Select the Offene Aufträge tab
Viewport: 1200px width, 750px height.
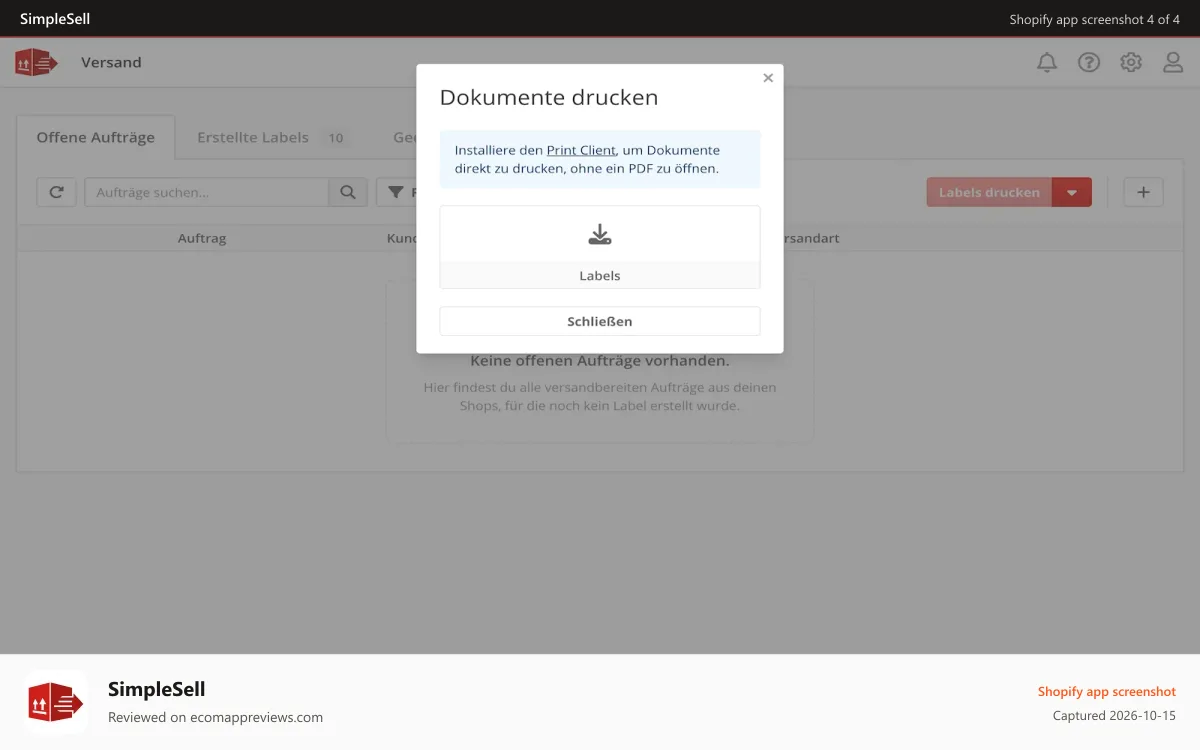pos(96,138)
